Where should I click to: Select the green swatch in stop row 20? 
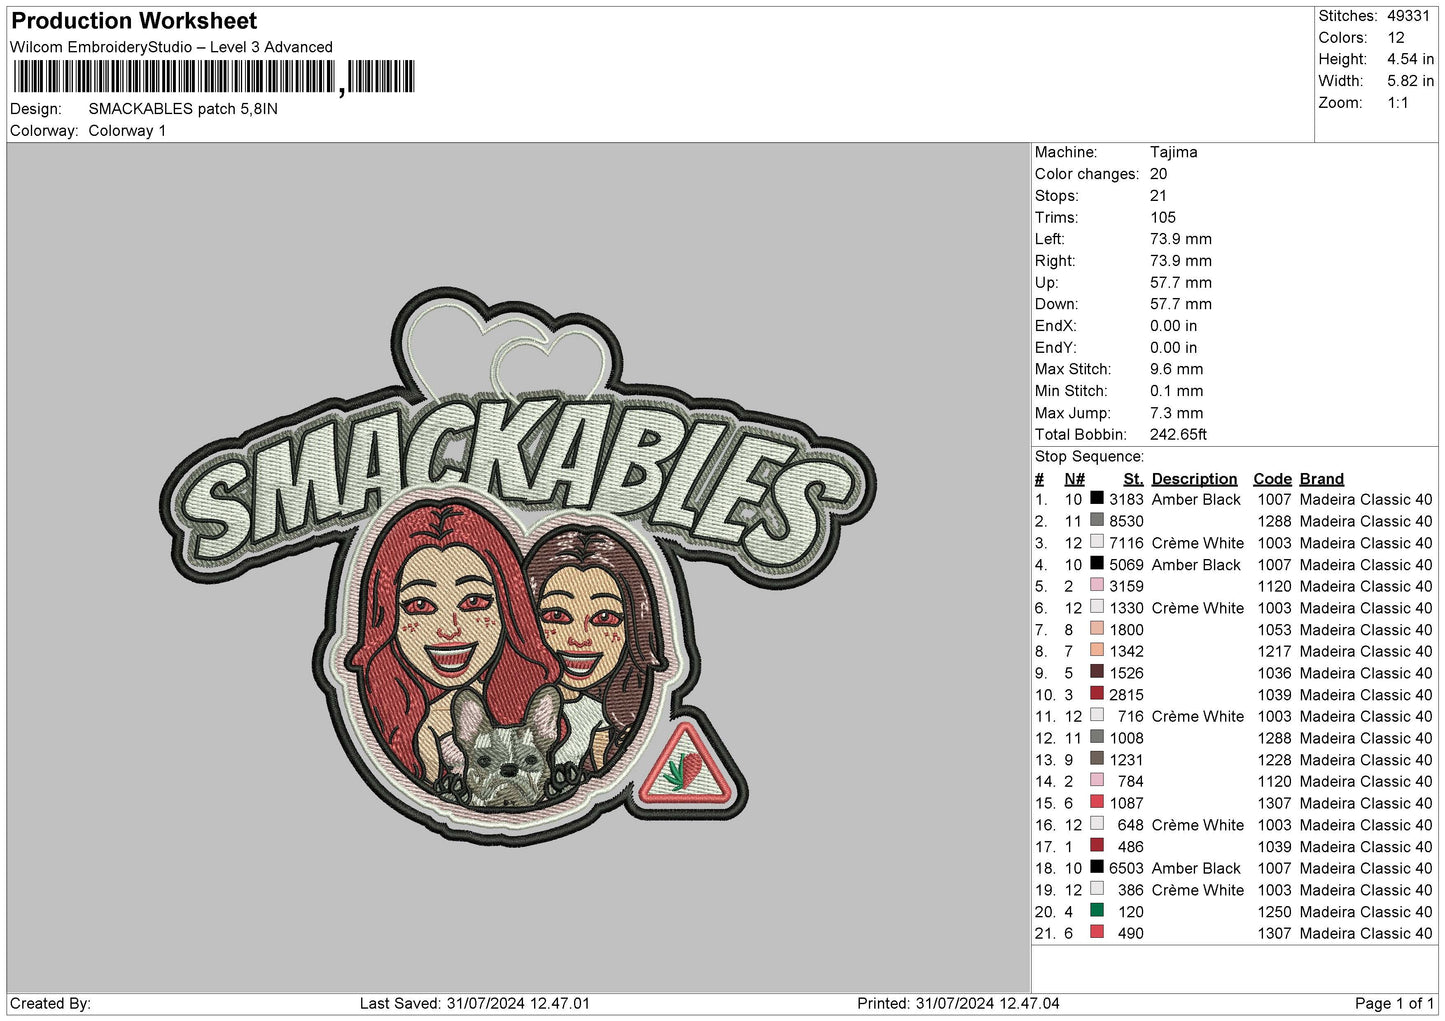pyautogui.click(x=1097, y=911)
